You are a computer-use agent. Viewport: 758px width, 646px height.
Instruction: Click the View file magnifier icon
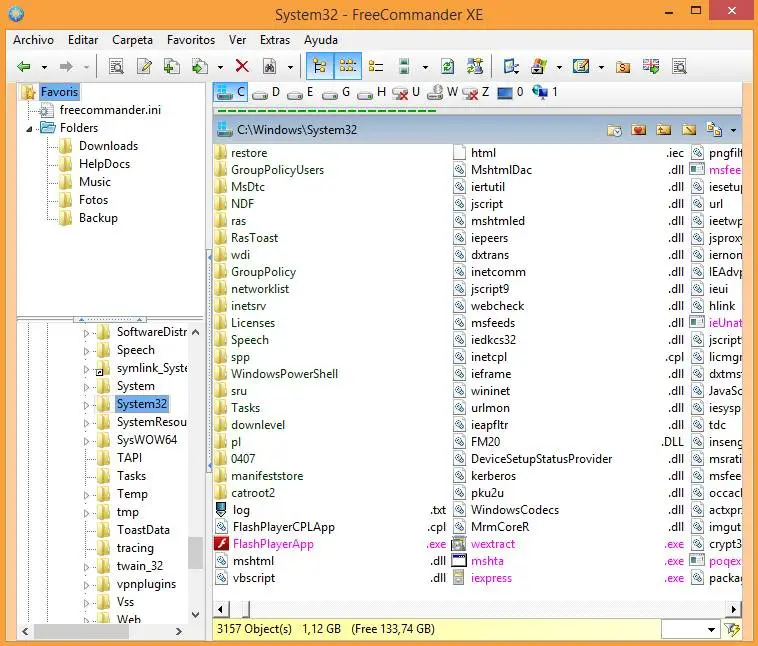click(117, 67)
